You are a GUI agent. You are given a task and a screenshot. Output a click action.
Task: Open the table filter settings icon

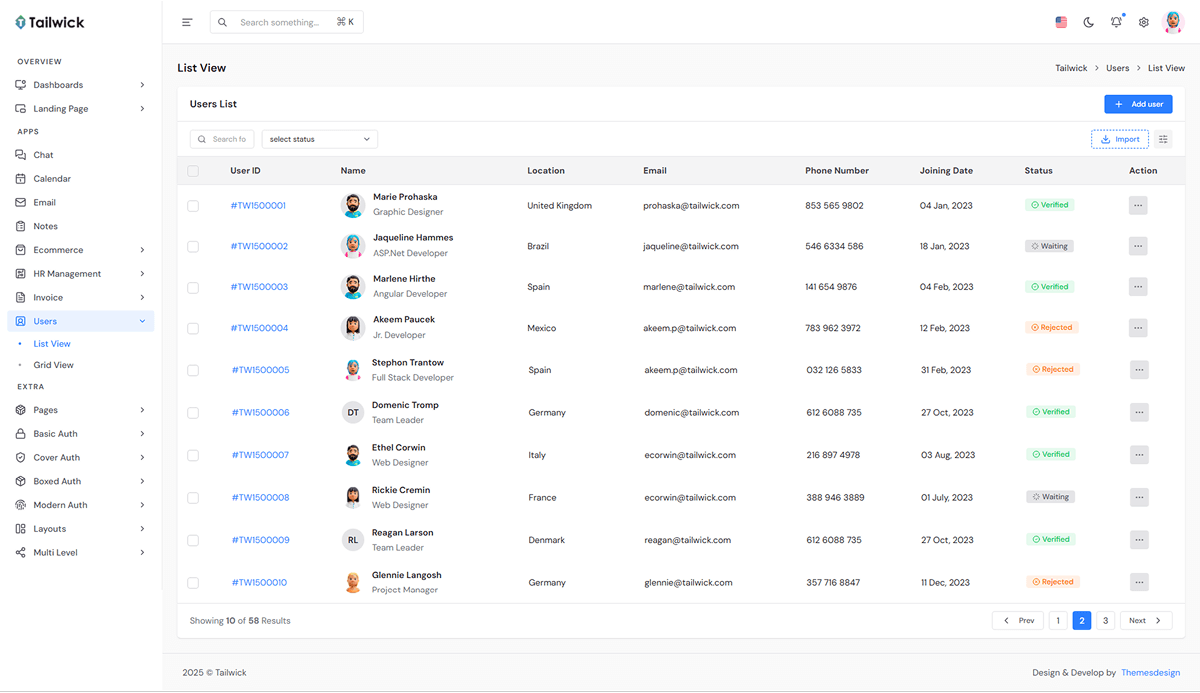coord(1164,139)
